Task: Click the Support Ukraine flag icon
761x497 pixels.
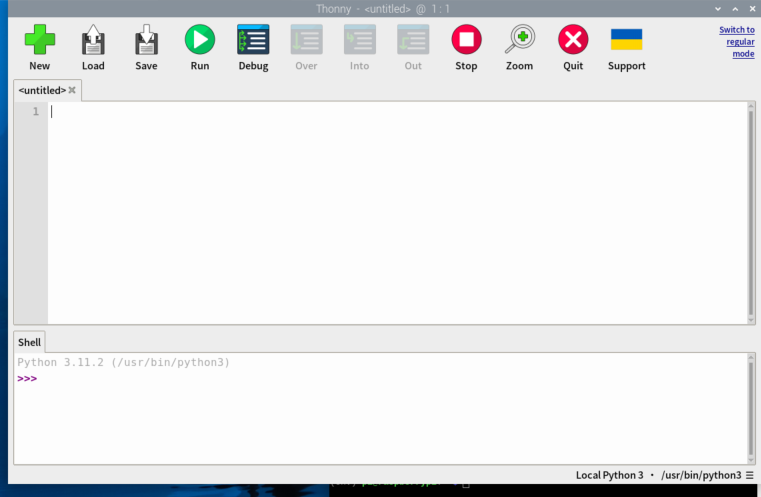Action: pos(627,39)
